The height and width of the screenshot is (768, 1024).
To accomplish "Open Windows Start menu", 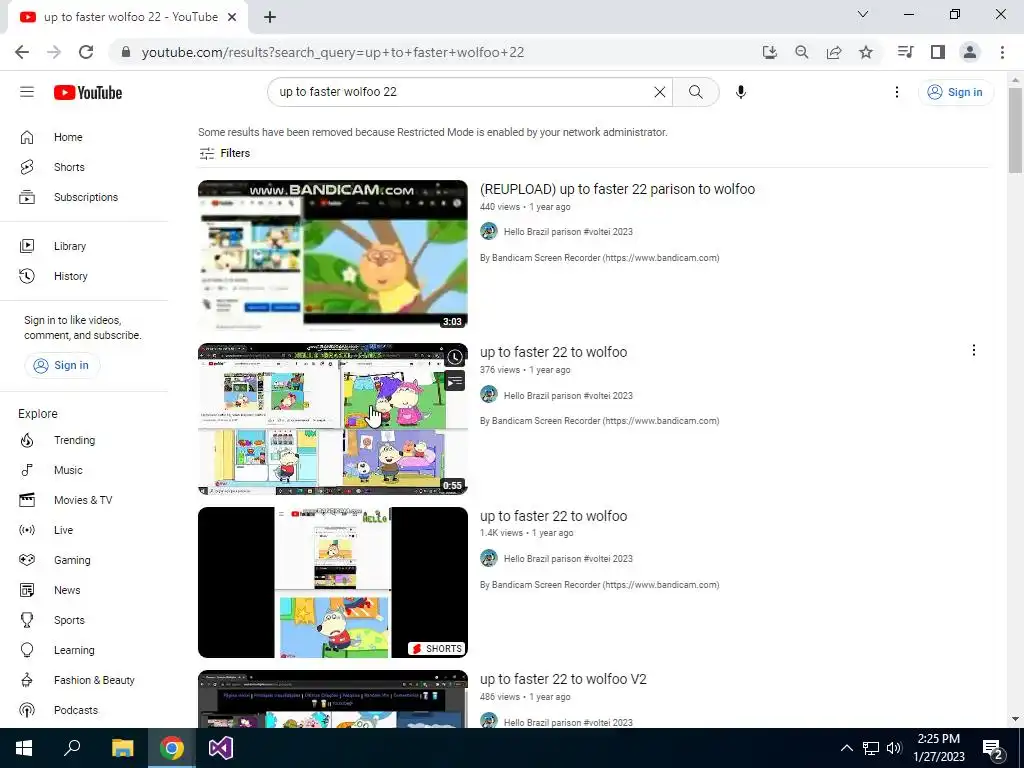I will [24, 748].
